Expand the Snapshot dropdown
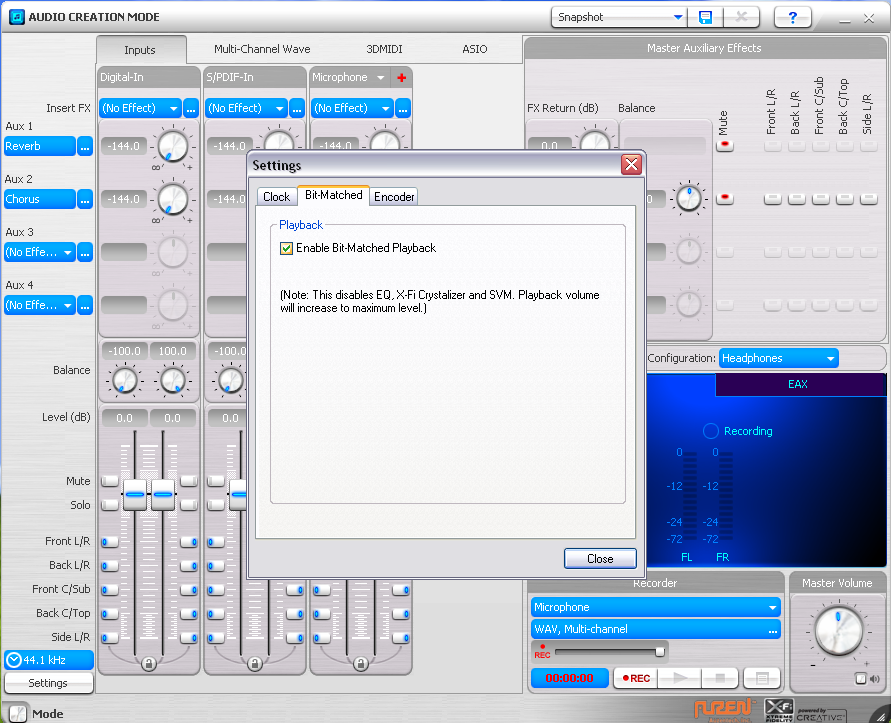The image size is (891, 723). click(x=678, y=17)
